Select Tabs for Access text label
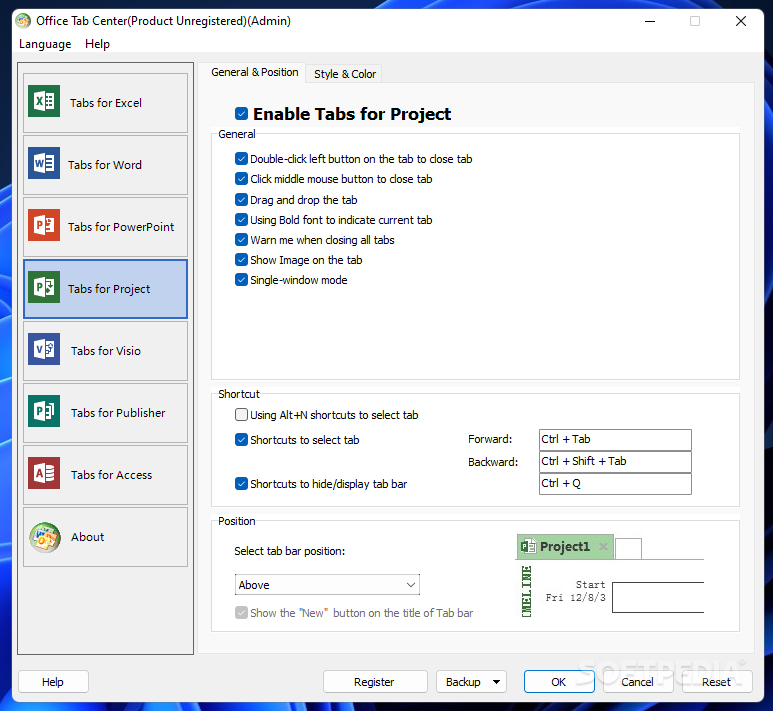Viewport: 773px width, 711px height. (111, 475)
